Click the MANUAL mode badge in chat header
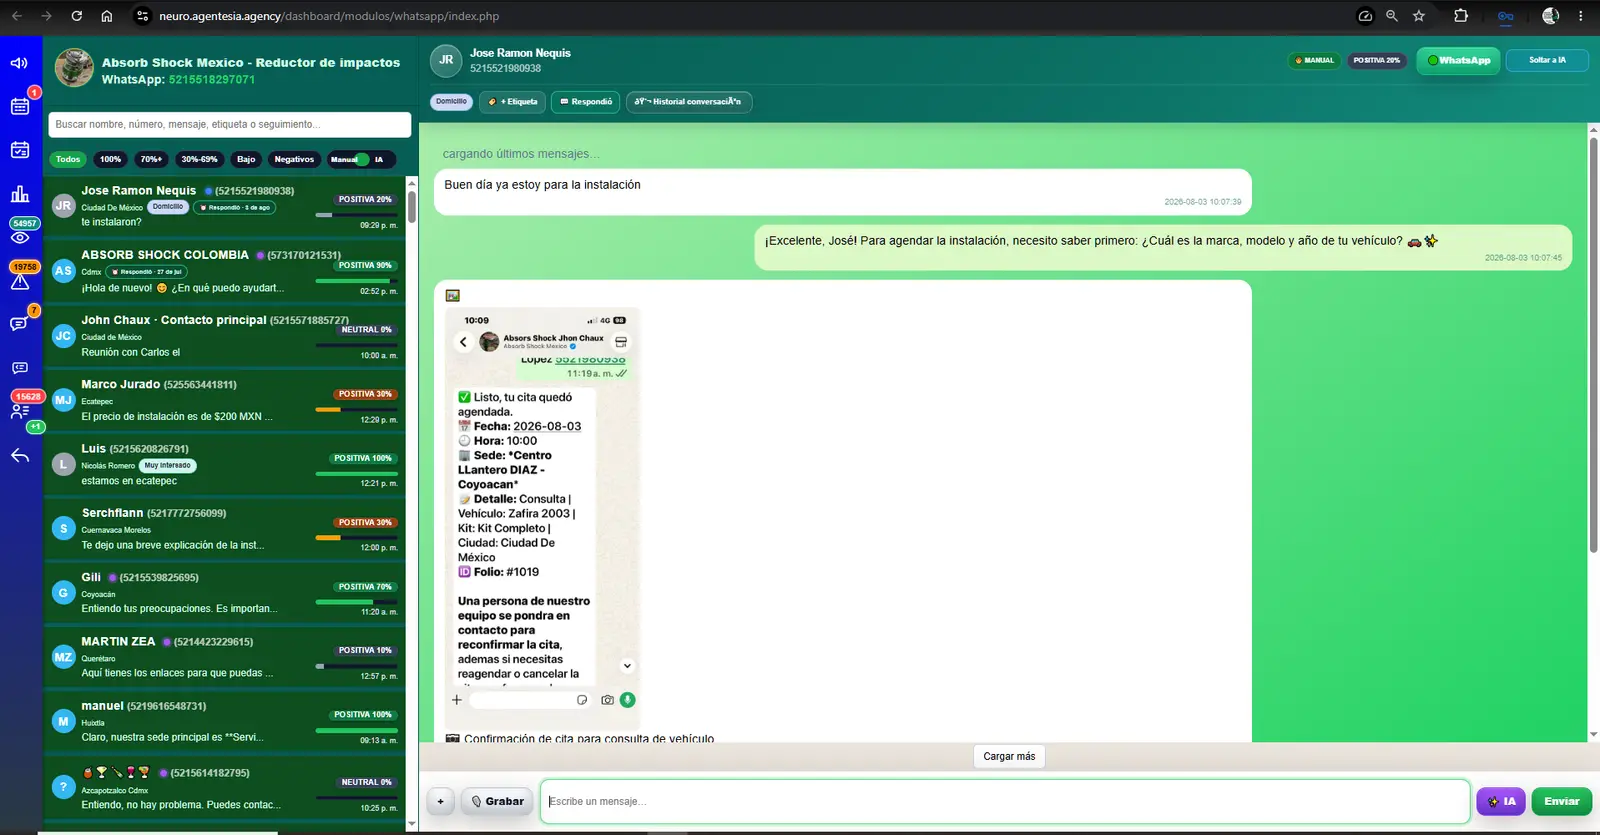This screenshot has width=1600, height=835. pos(1314,60)
